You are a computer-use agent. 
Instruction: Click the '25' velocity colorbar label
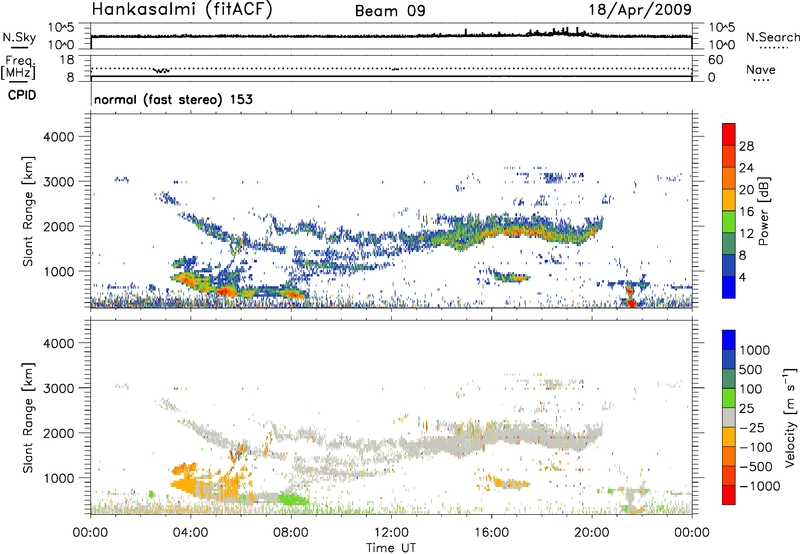point(747,409)
